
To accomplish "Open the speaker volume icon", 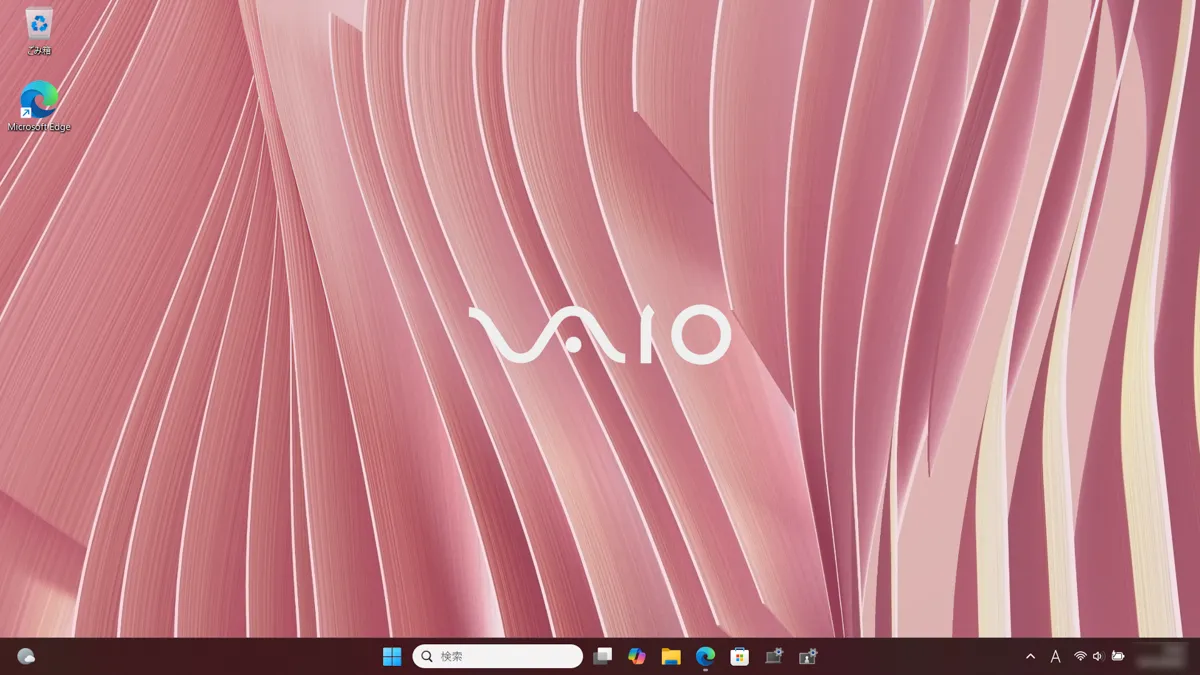I will 1098,657.
